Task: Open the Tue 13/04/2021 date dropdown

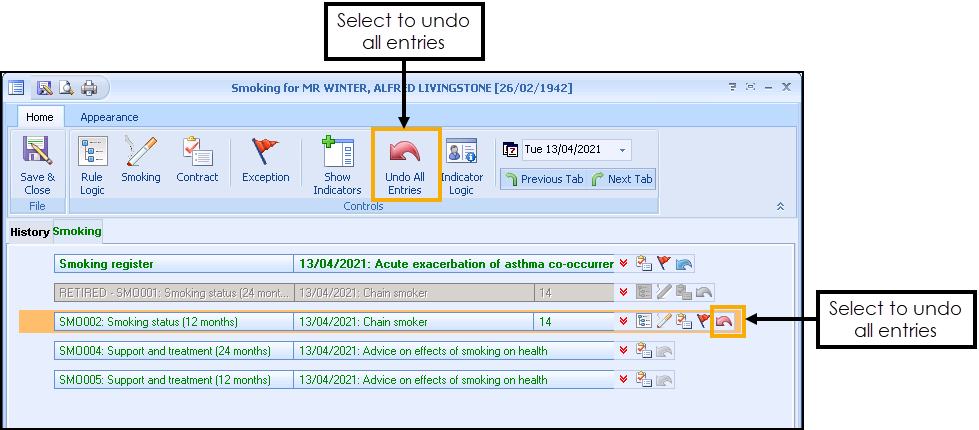Action: point(624,151)
